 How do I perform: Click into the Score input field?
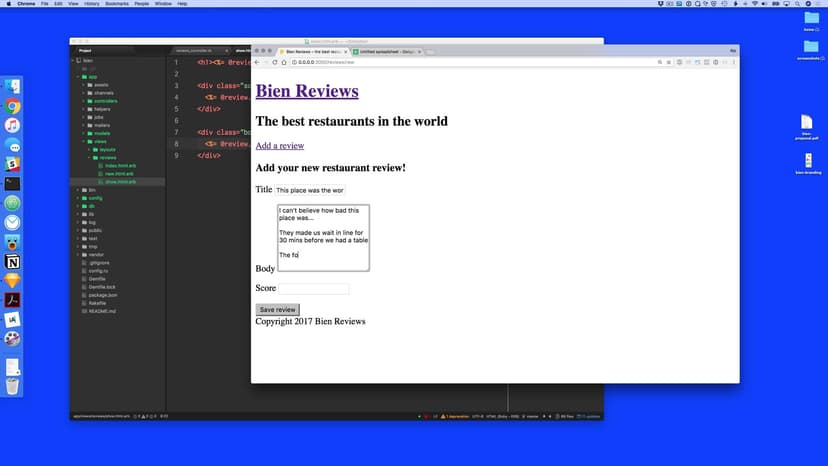point(313,289)
